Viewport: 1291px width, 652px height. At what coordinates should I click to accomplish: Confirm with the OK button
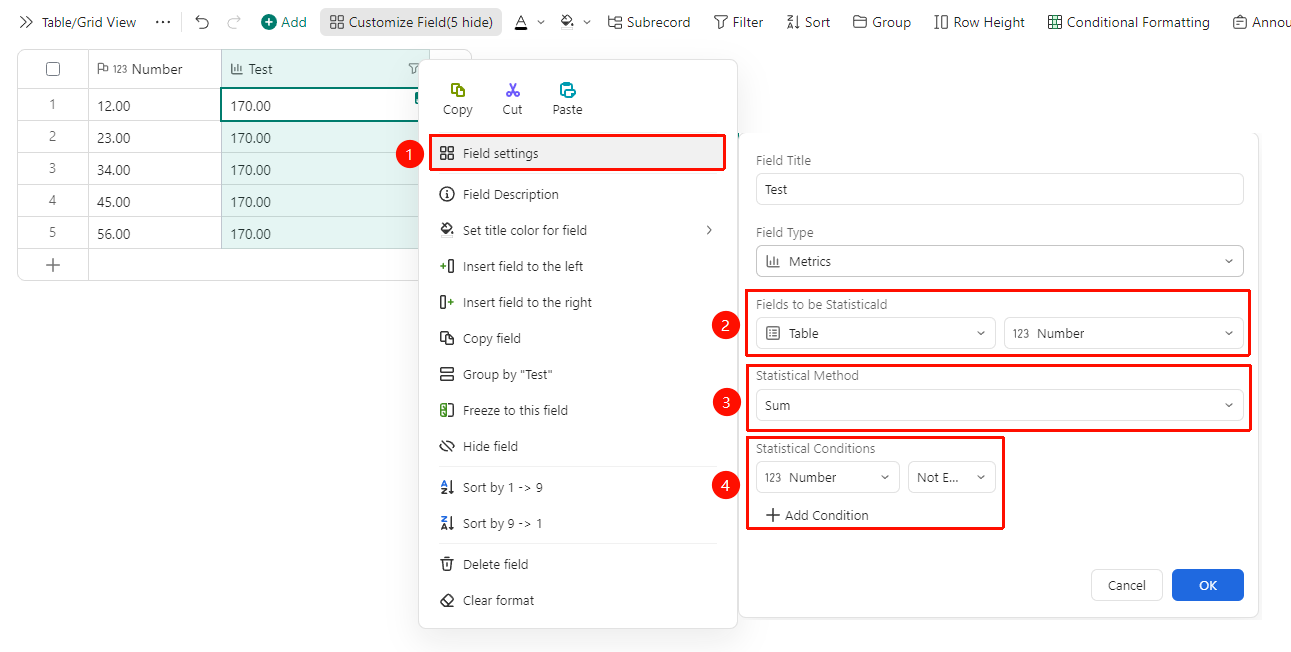click(1208, 585)
